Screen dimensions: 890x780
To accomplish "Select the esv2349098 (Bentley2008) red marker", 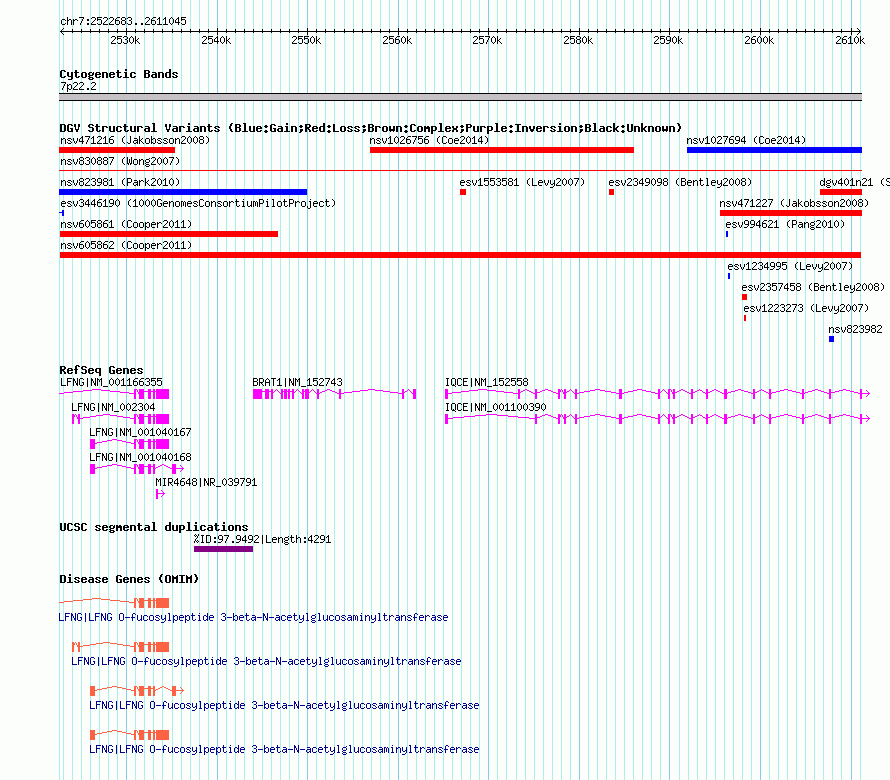I will coord(611,192).
